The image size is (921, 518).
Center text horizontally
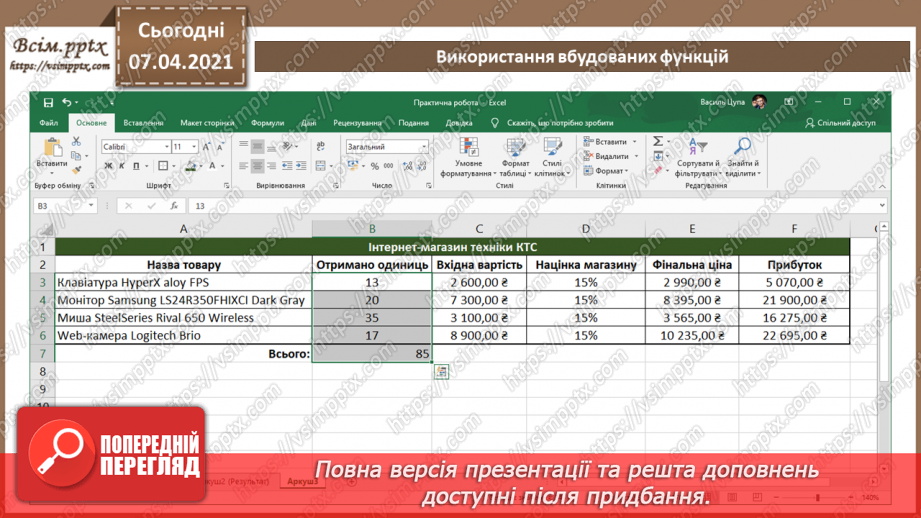(257, 166)
